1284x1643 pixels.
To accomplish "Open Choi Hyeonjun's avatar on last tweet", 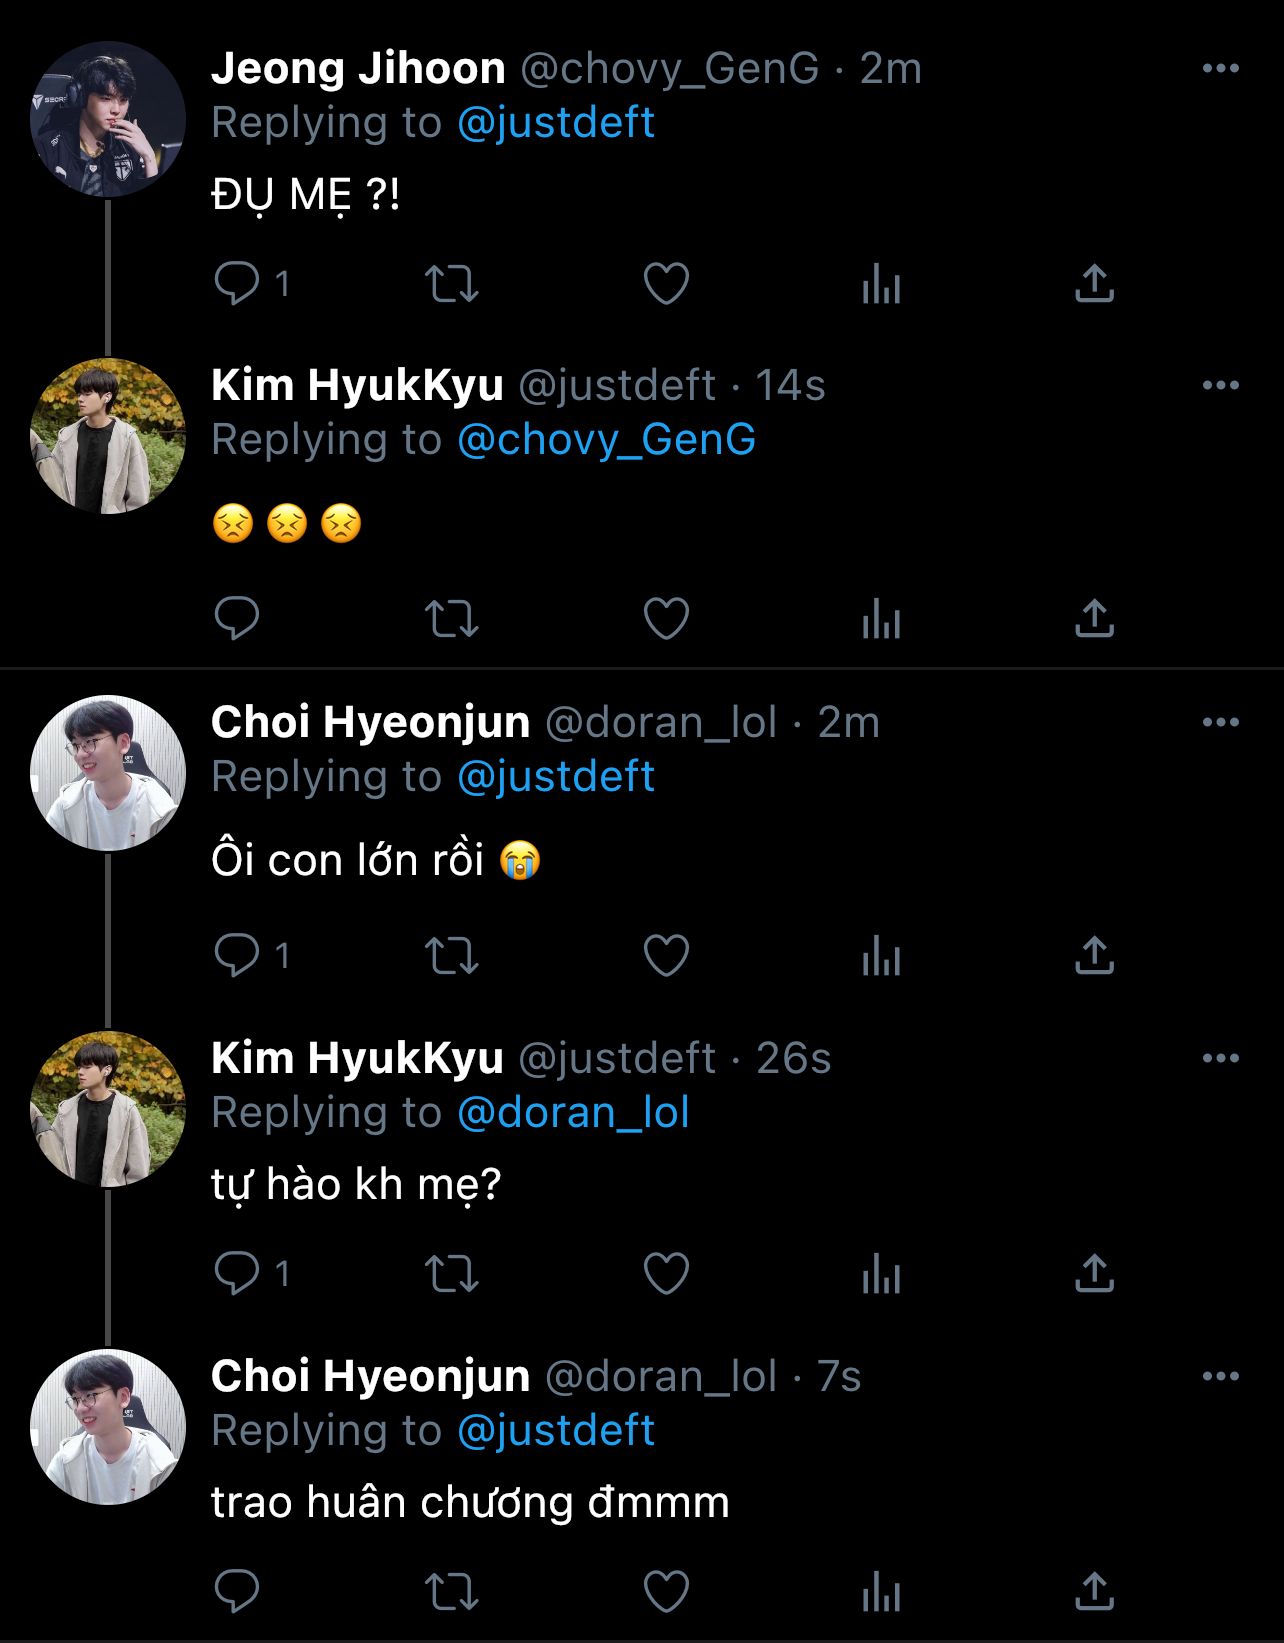I will point(108,1426).
